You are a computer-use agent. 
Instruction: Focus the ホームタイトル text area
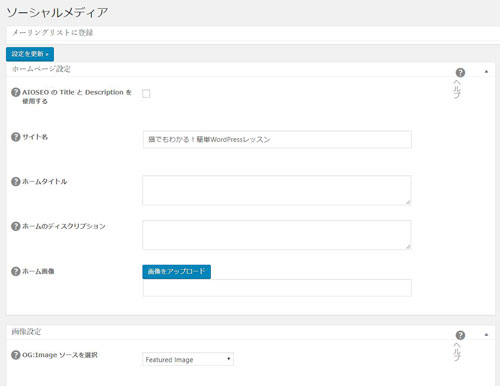[277, 190]
